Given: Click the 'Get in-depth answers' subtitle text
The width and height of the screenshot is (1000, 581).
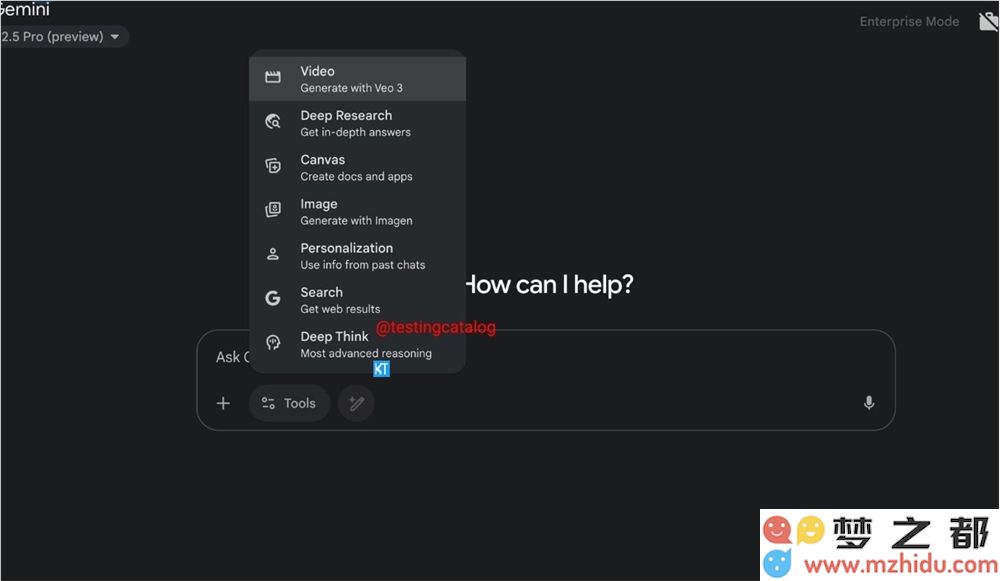Looking at the screenshot, I should coord(356,132).
